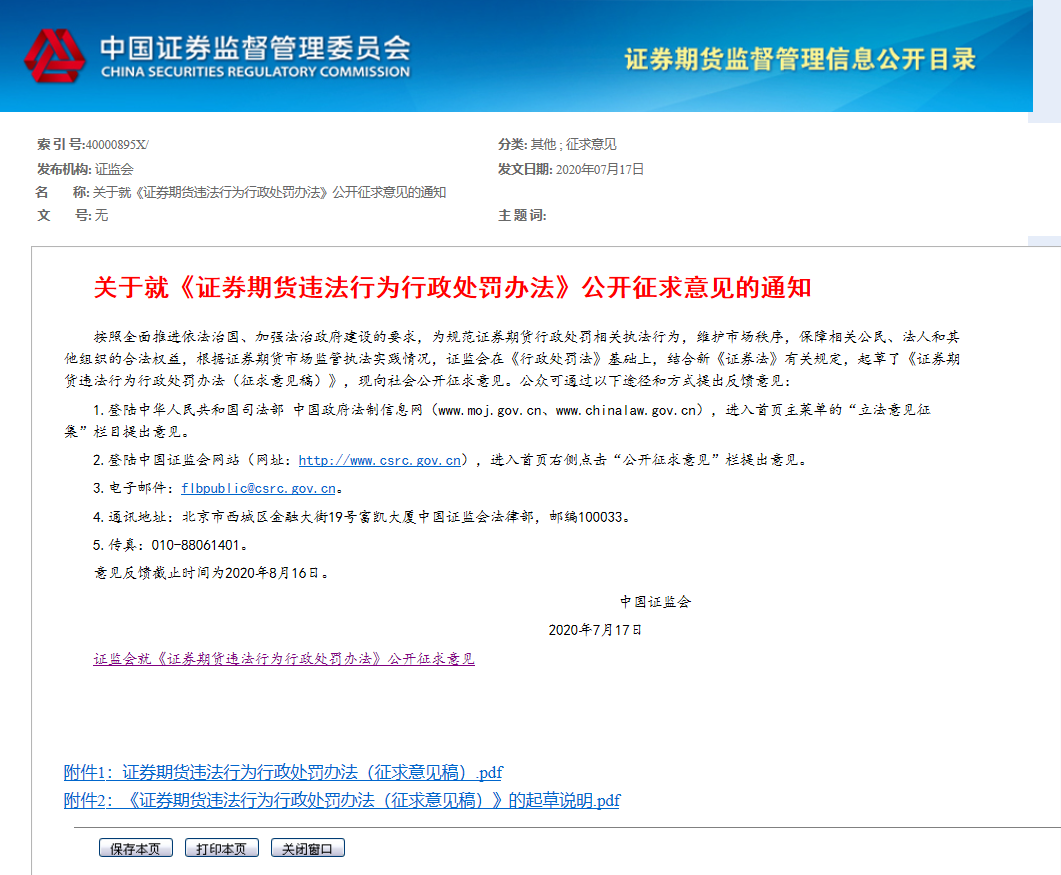Click the 主题词 field label
Image resolution: width=1061 pixels, height=875 pixels.
pyautogui.click(x=522, y=216)
